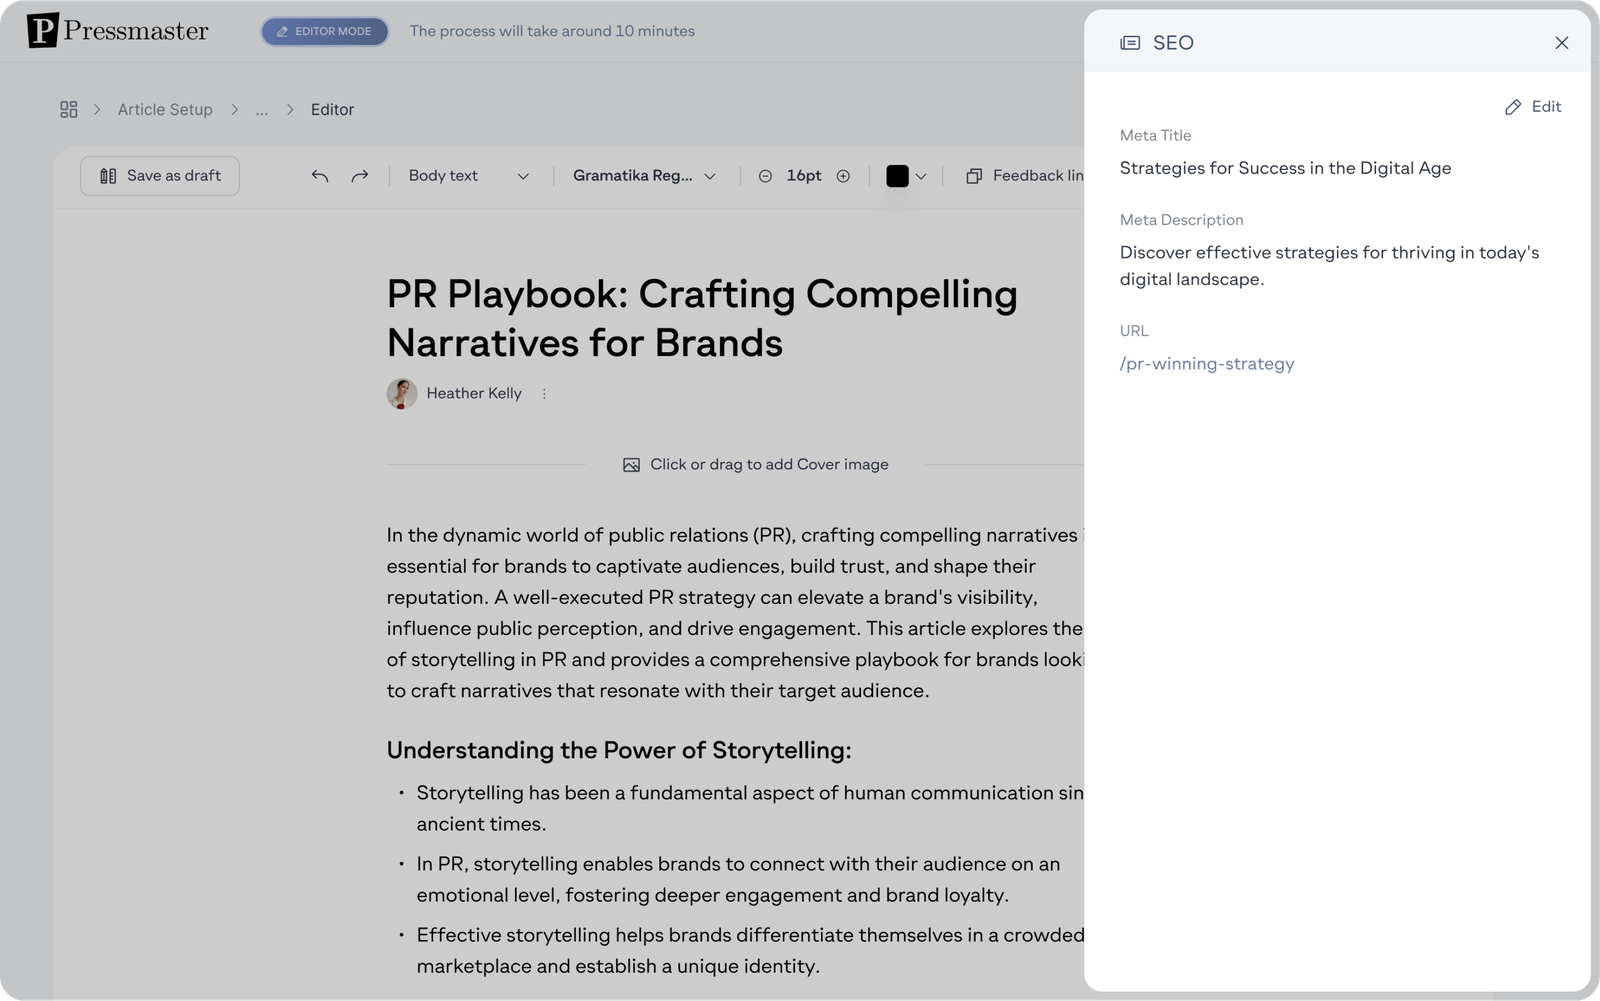Click the Pressmaster logo
Image resolution: width=1600 pixels, height=1001 pixels.
(118, 31)
